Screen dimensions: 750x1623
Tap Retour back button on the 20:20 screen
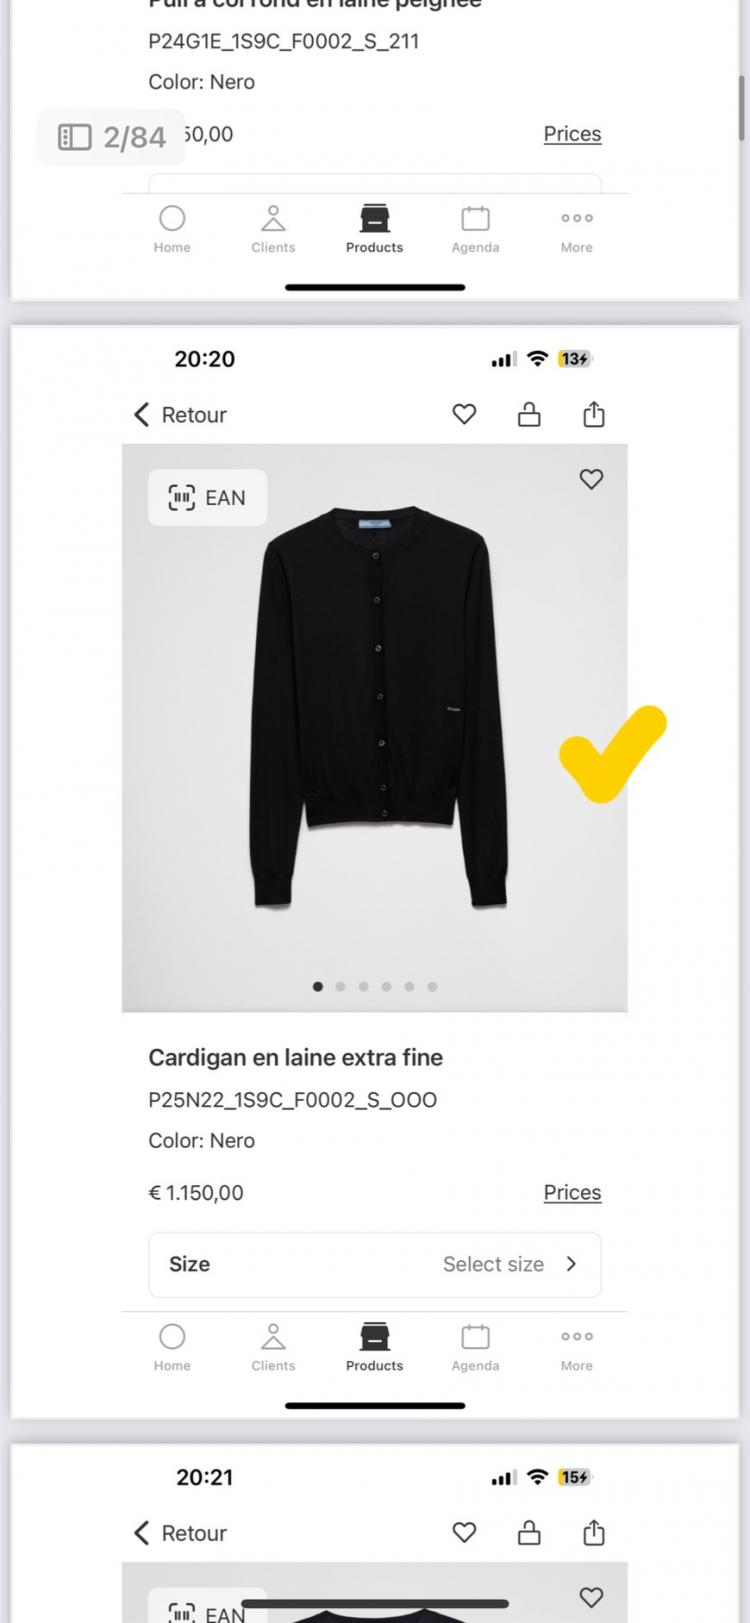181,414
